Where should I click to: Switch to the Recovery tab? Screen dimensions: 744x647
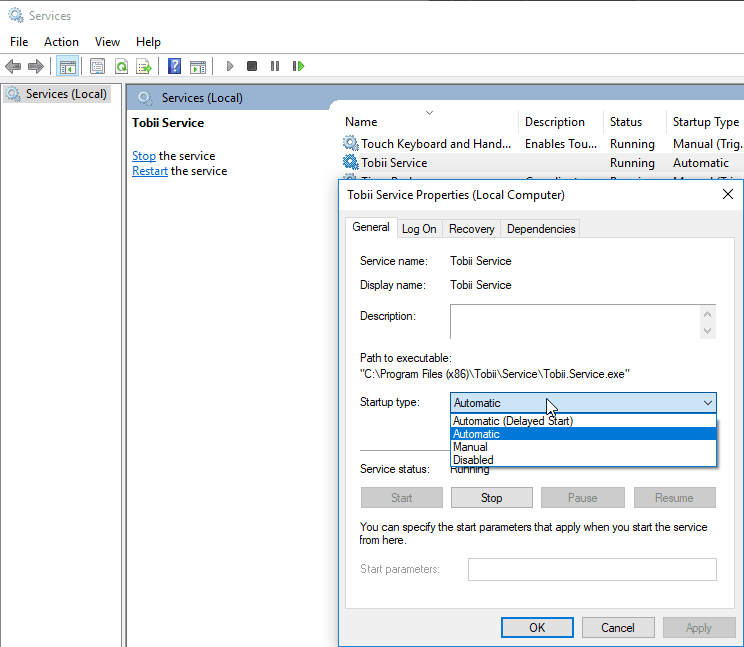point(472,229)
